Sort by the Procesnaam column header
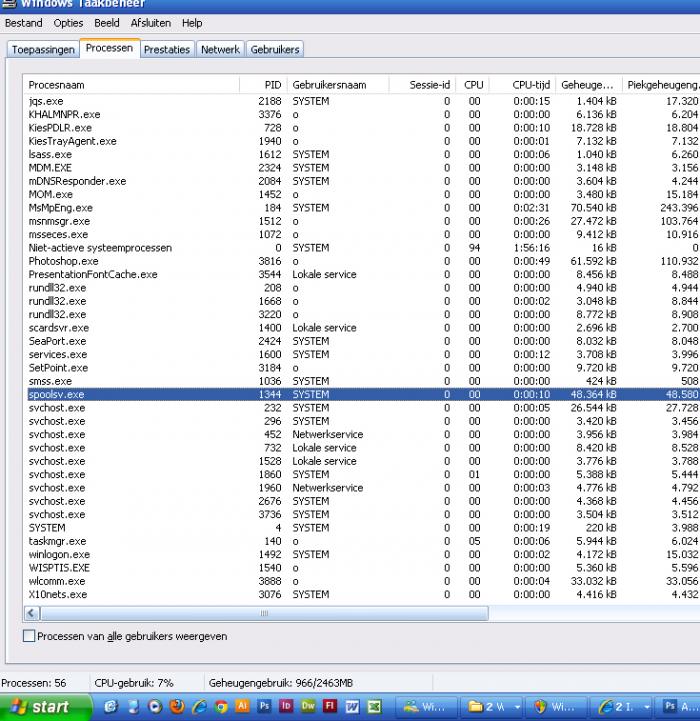The image size is (700, 721). tap(131, 85)
